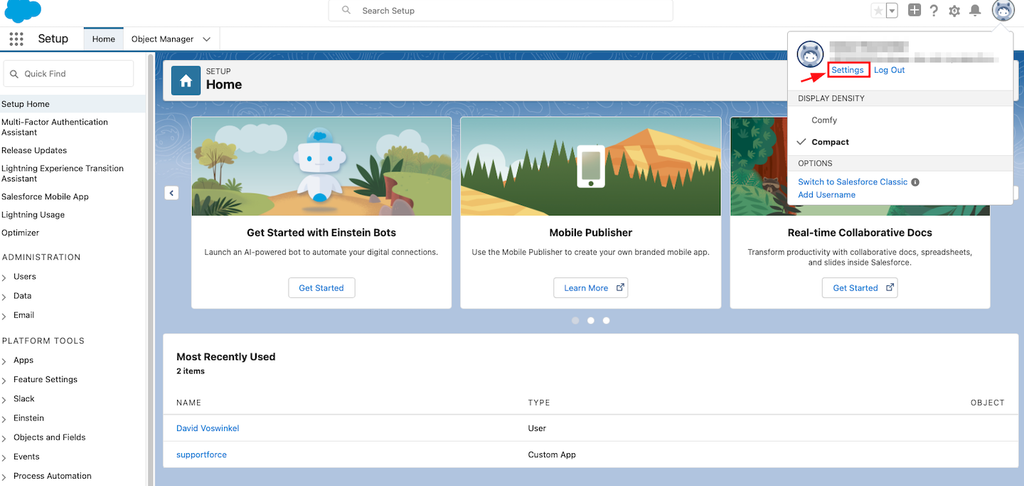Open the supportforce custom app

pos(201,454)
